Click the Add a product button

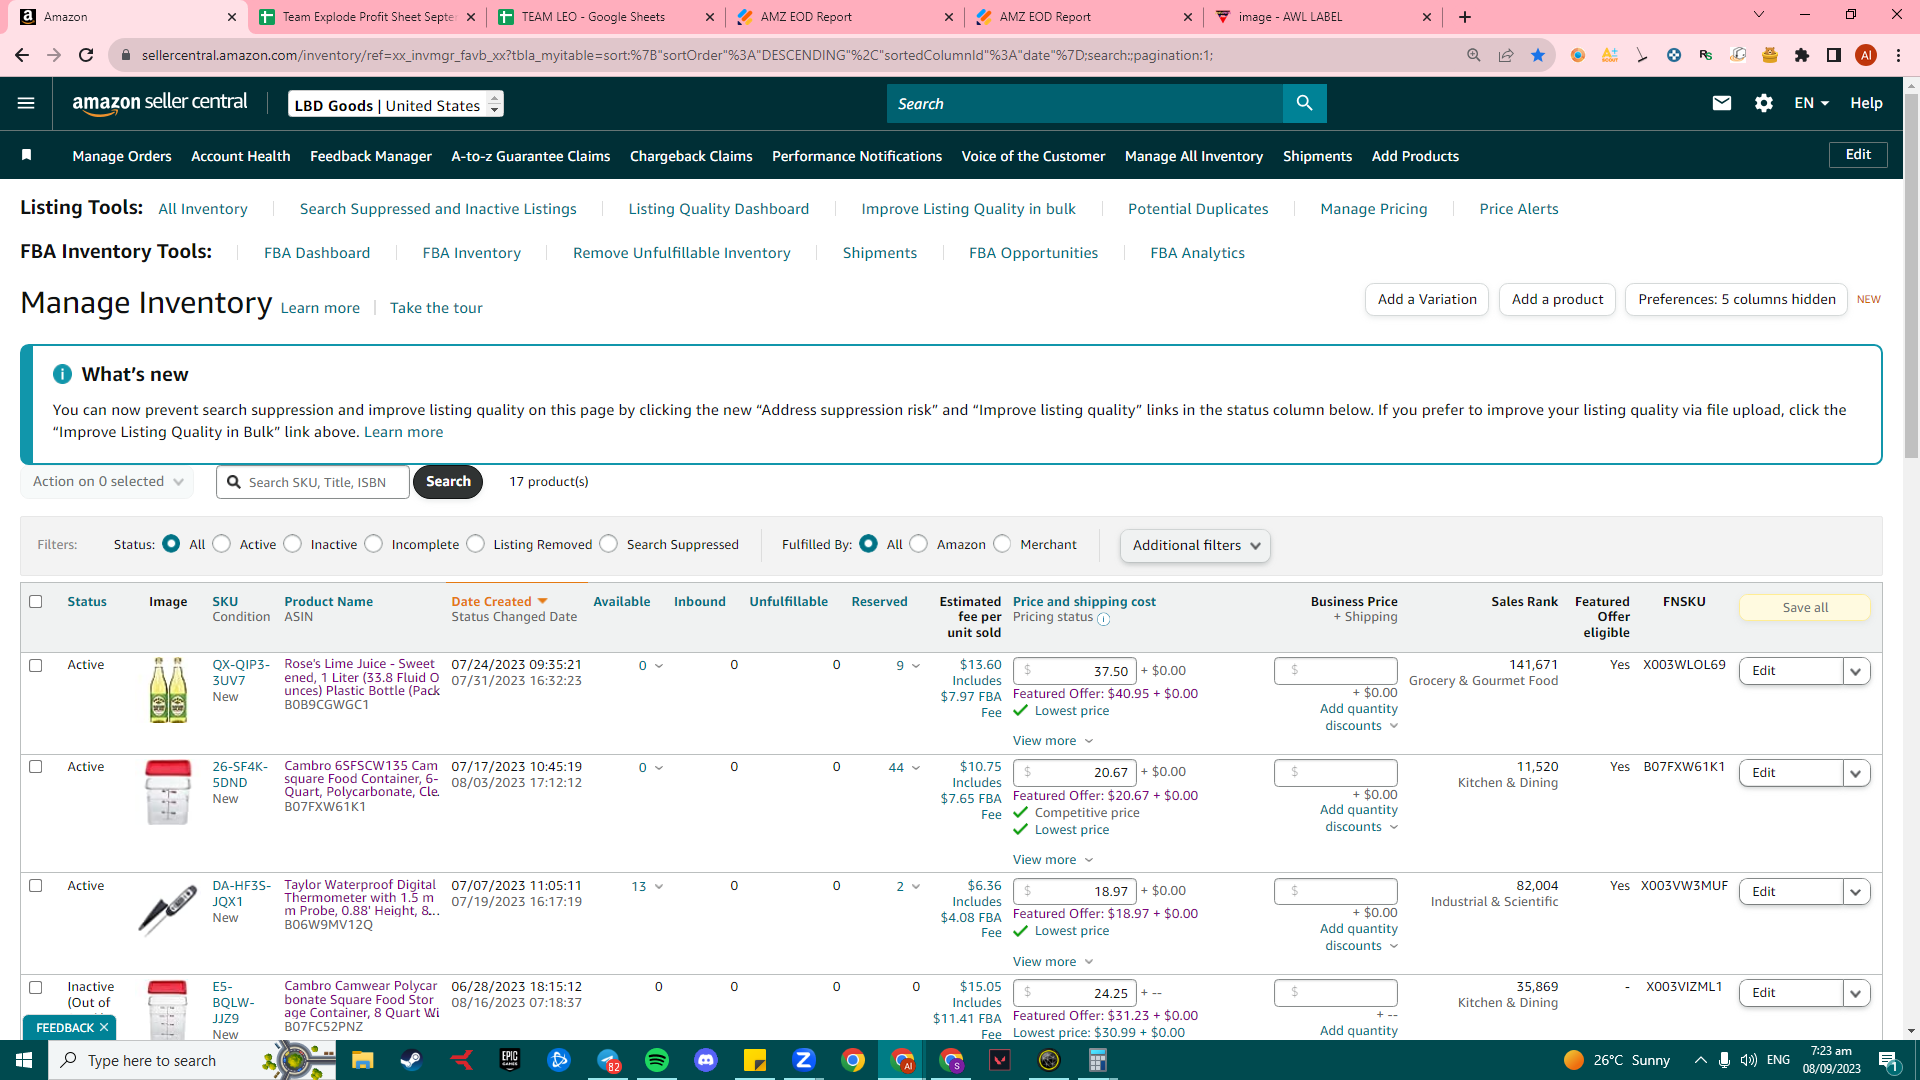[x=1557, y=299]
